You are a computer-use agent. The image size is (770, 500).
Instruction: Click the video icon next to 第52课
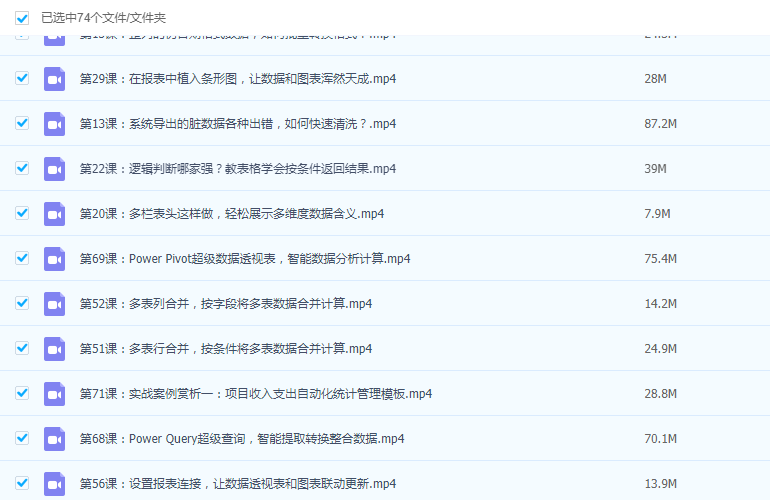[x=55, y=303]
